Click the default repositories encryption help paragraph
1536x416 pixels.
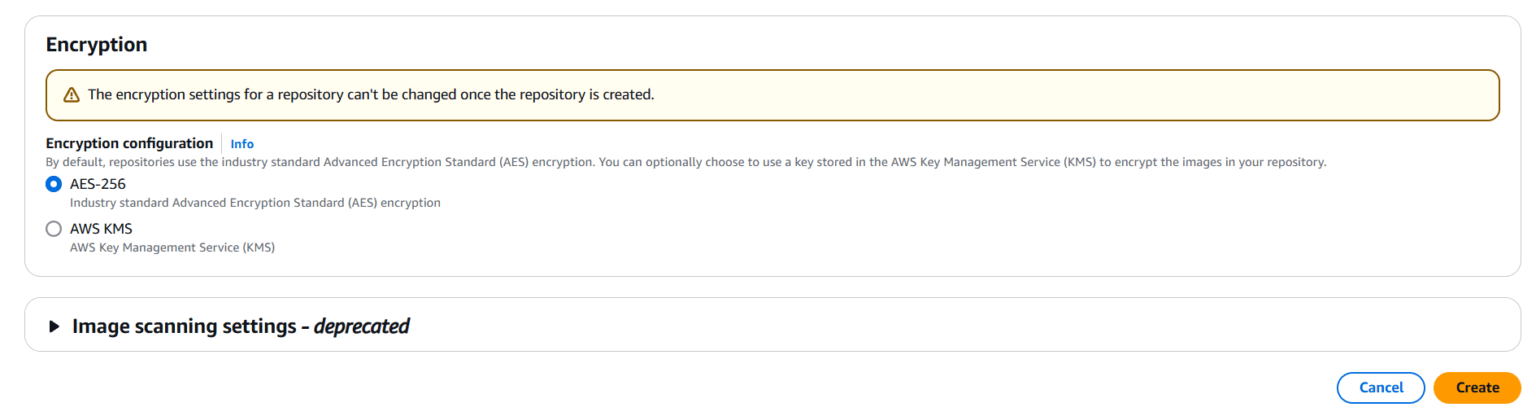686,162
